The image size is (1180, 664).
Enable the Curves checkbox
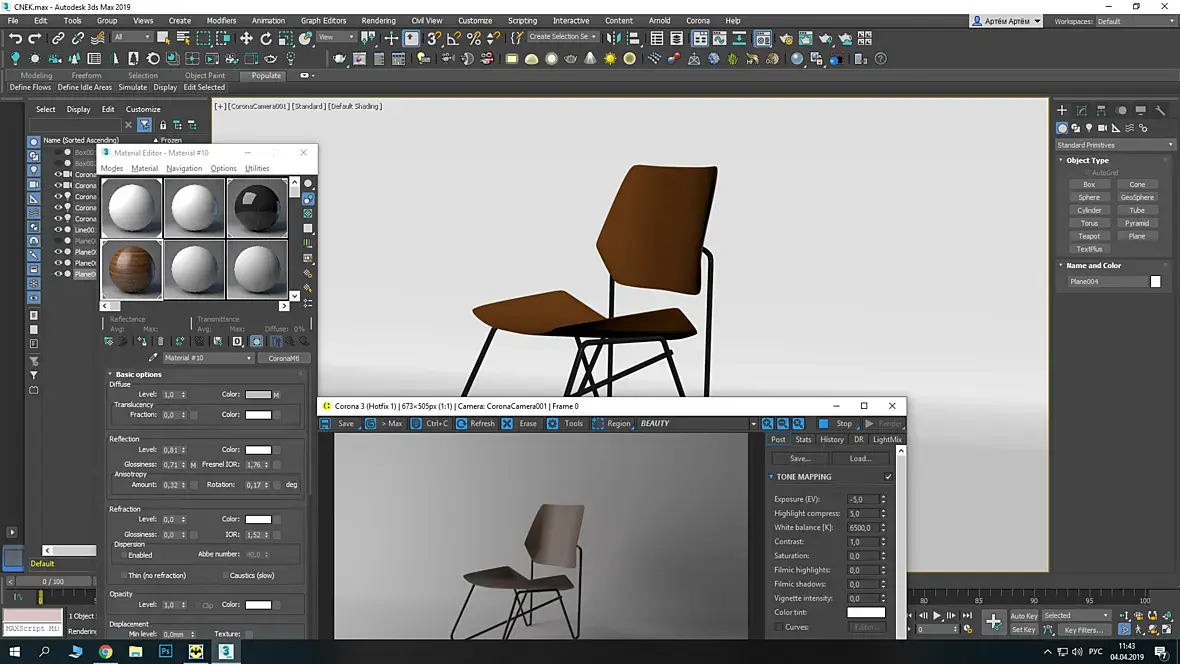[x=778, y=627]
